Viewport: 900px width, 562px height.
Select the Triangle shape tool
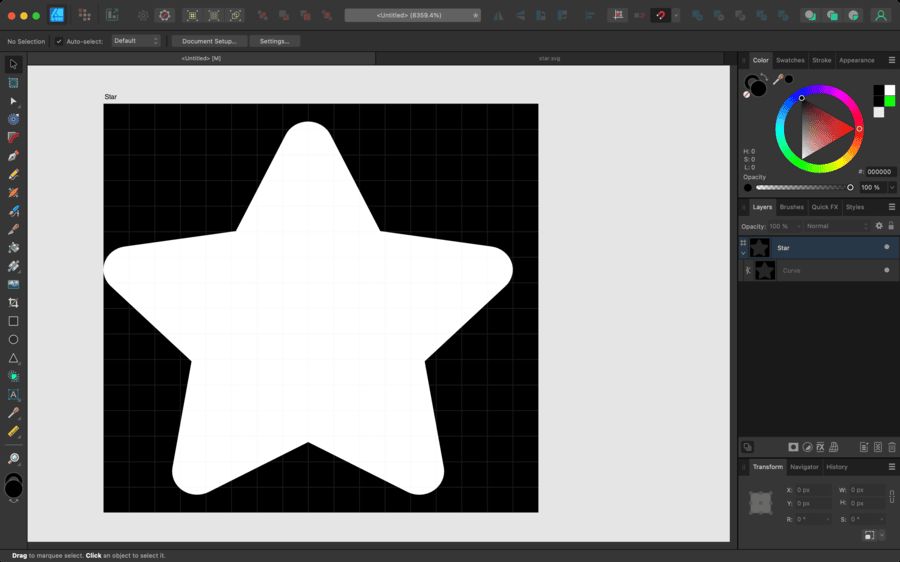pyautogui.click(x=13, y=358)
